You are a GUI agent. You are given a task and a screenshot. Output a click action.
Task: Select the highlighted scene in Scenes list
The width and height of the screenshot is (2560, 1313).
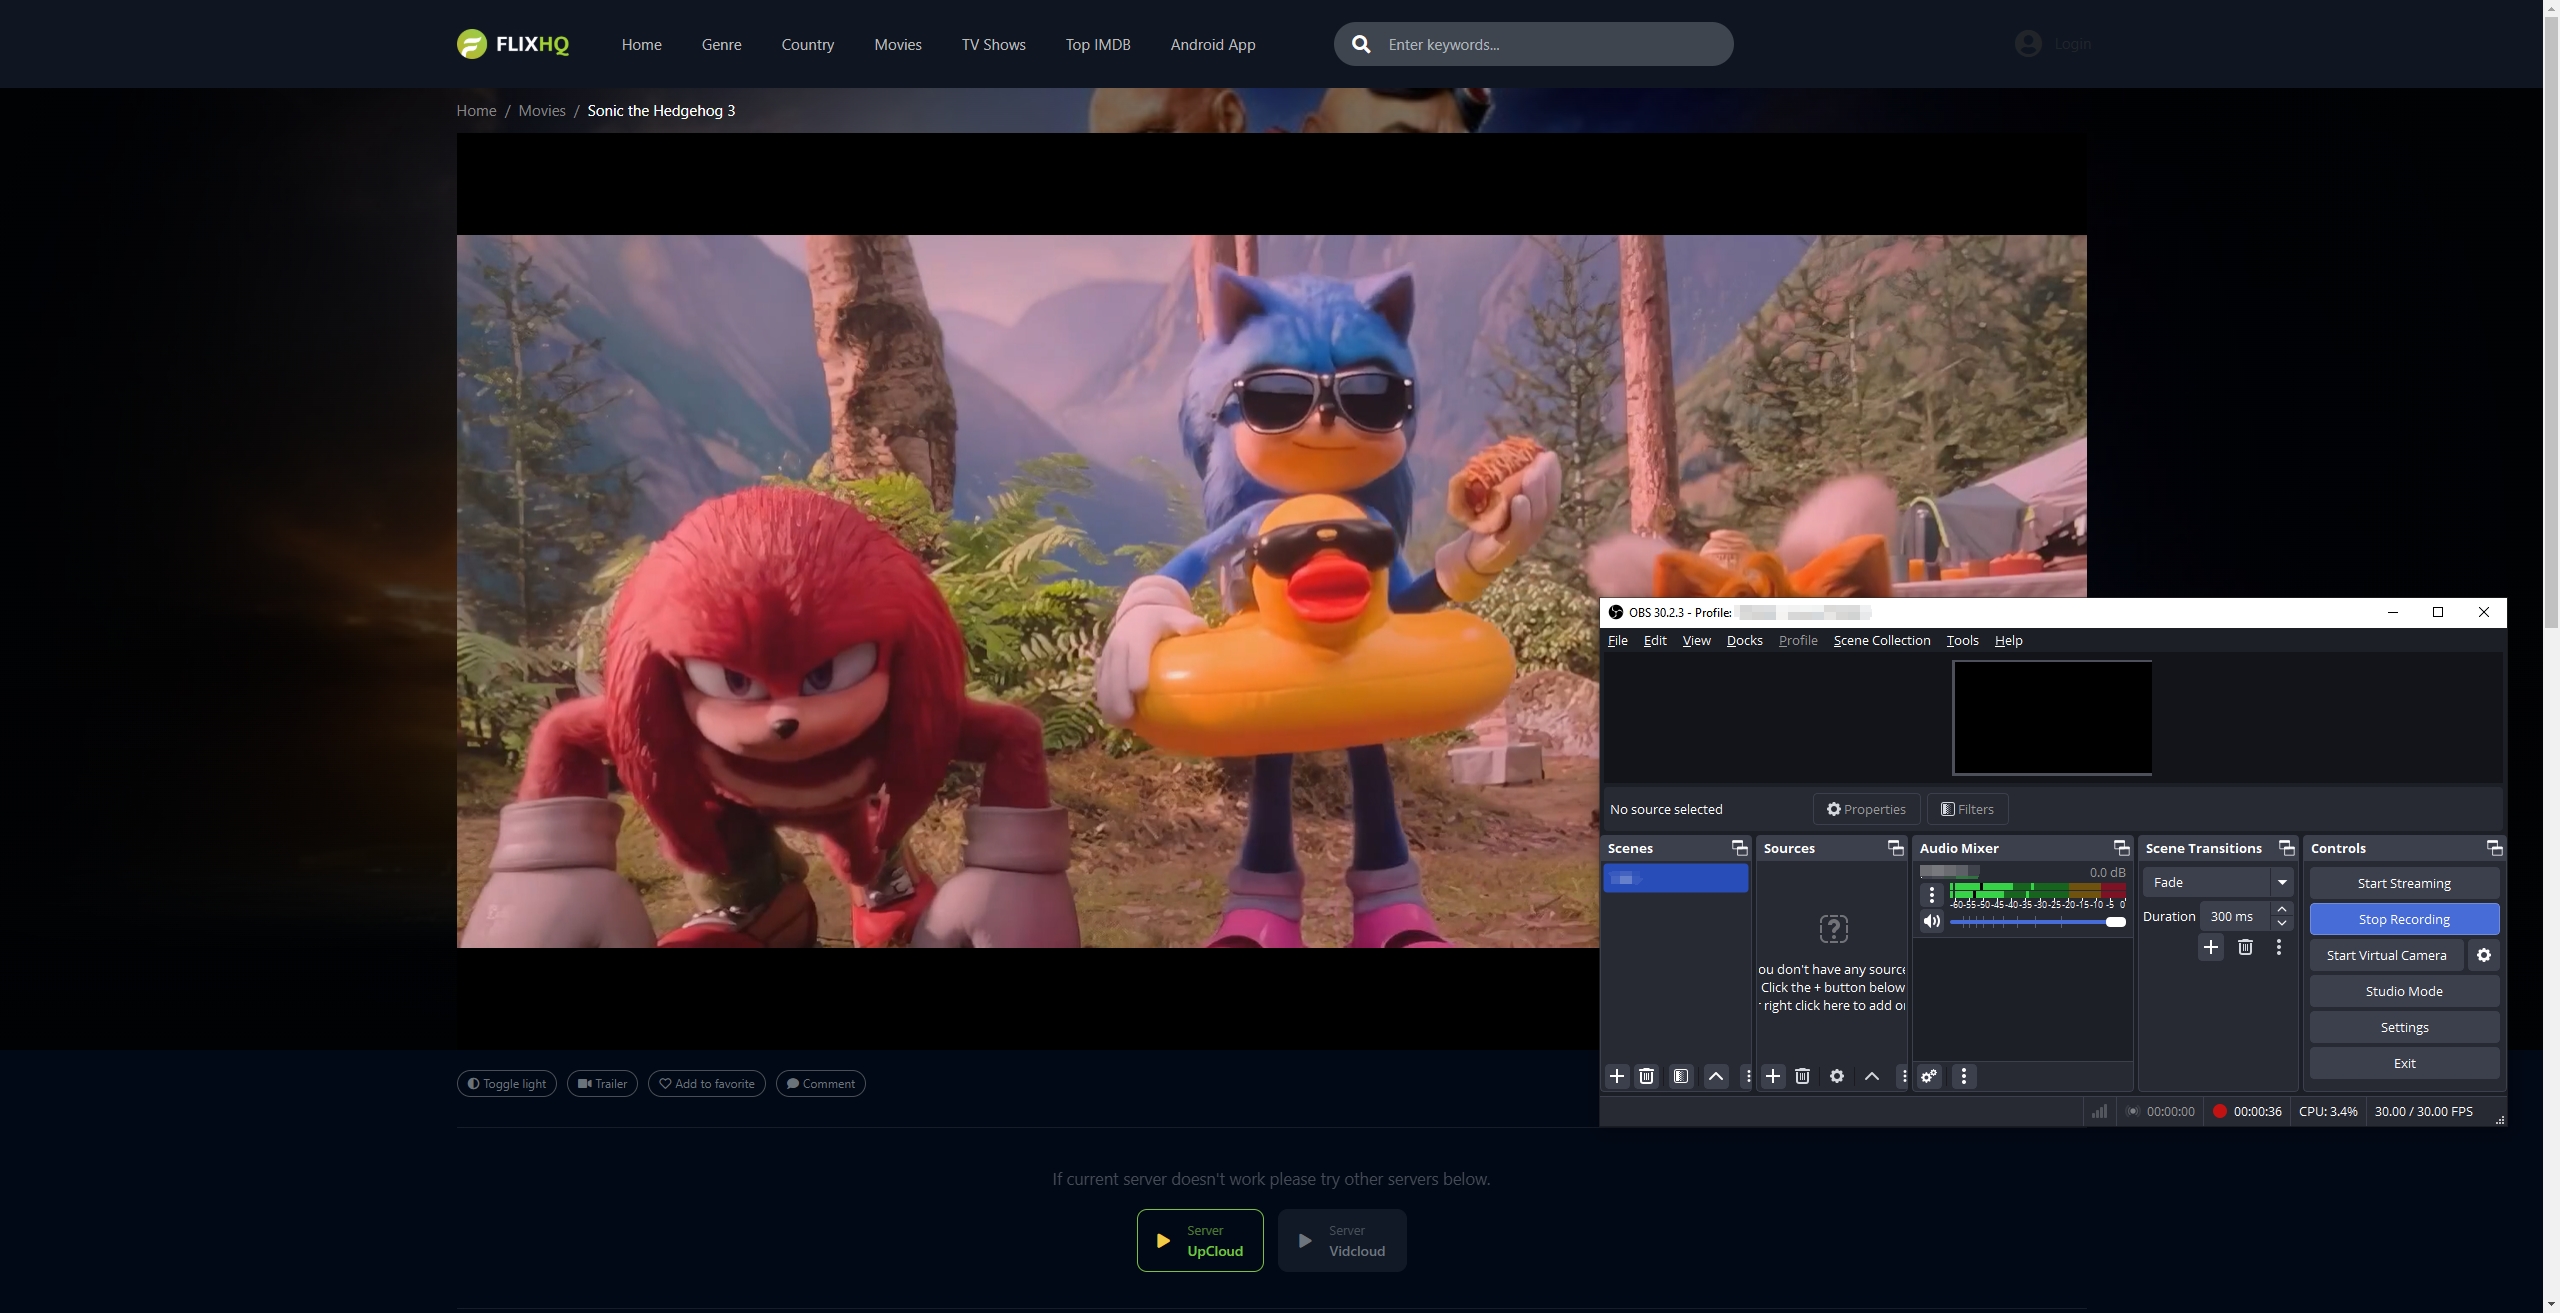pos(1676,878)
